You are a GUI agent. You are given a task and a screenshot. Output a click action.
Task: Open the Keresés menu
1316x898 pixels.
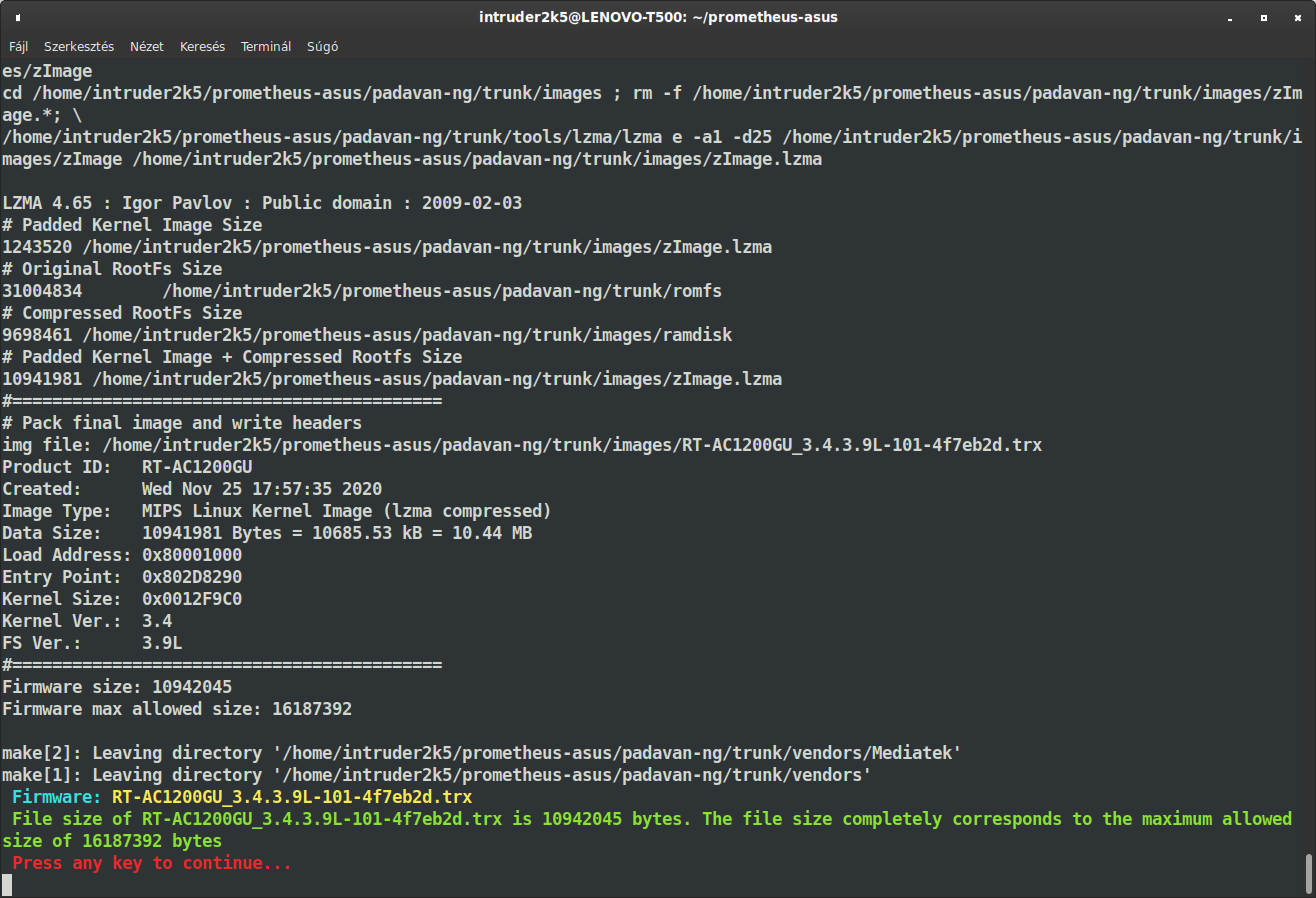(202, 46)
